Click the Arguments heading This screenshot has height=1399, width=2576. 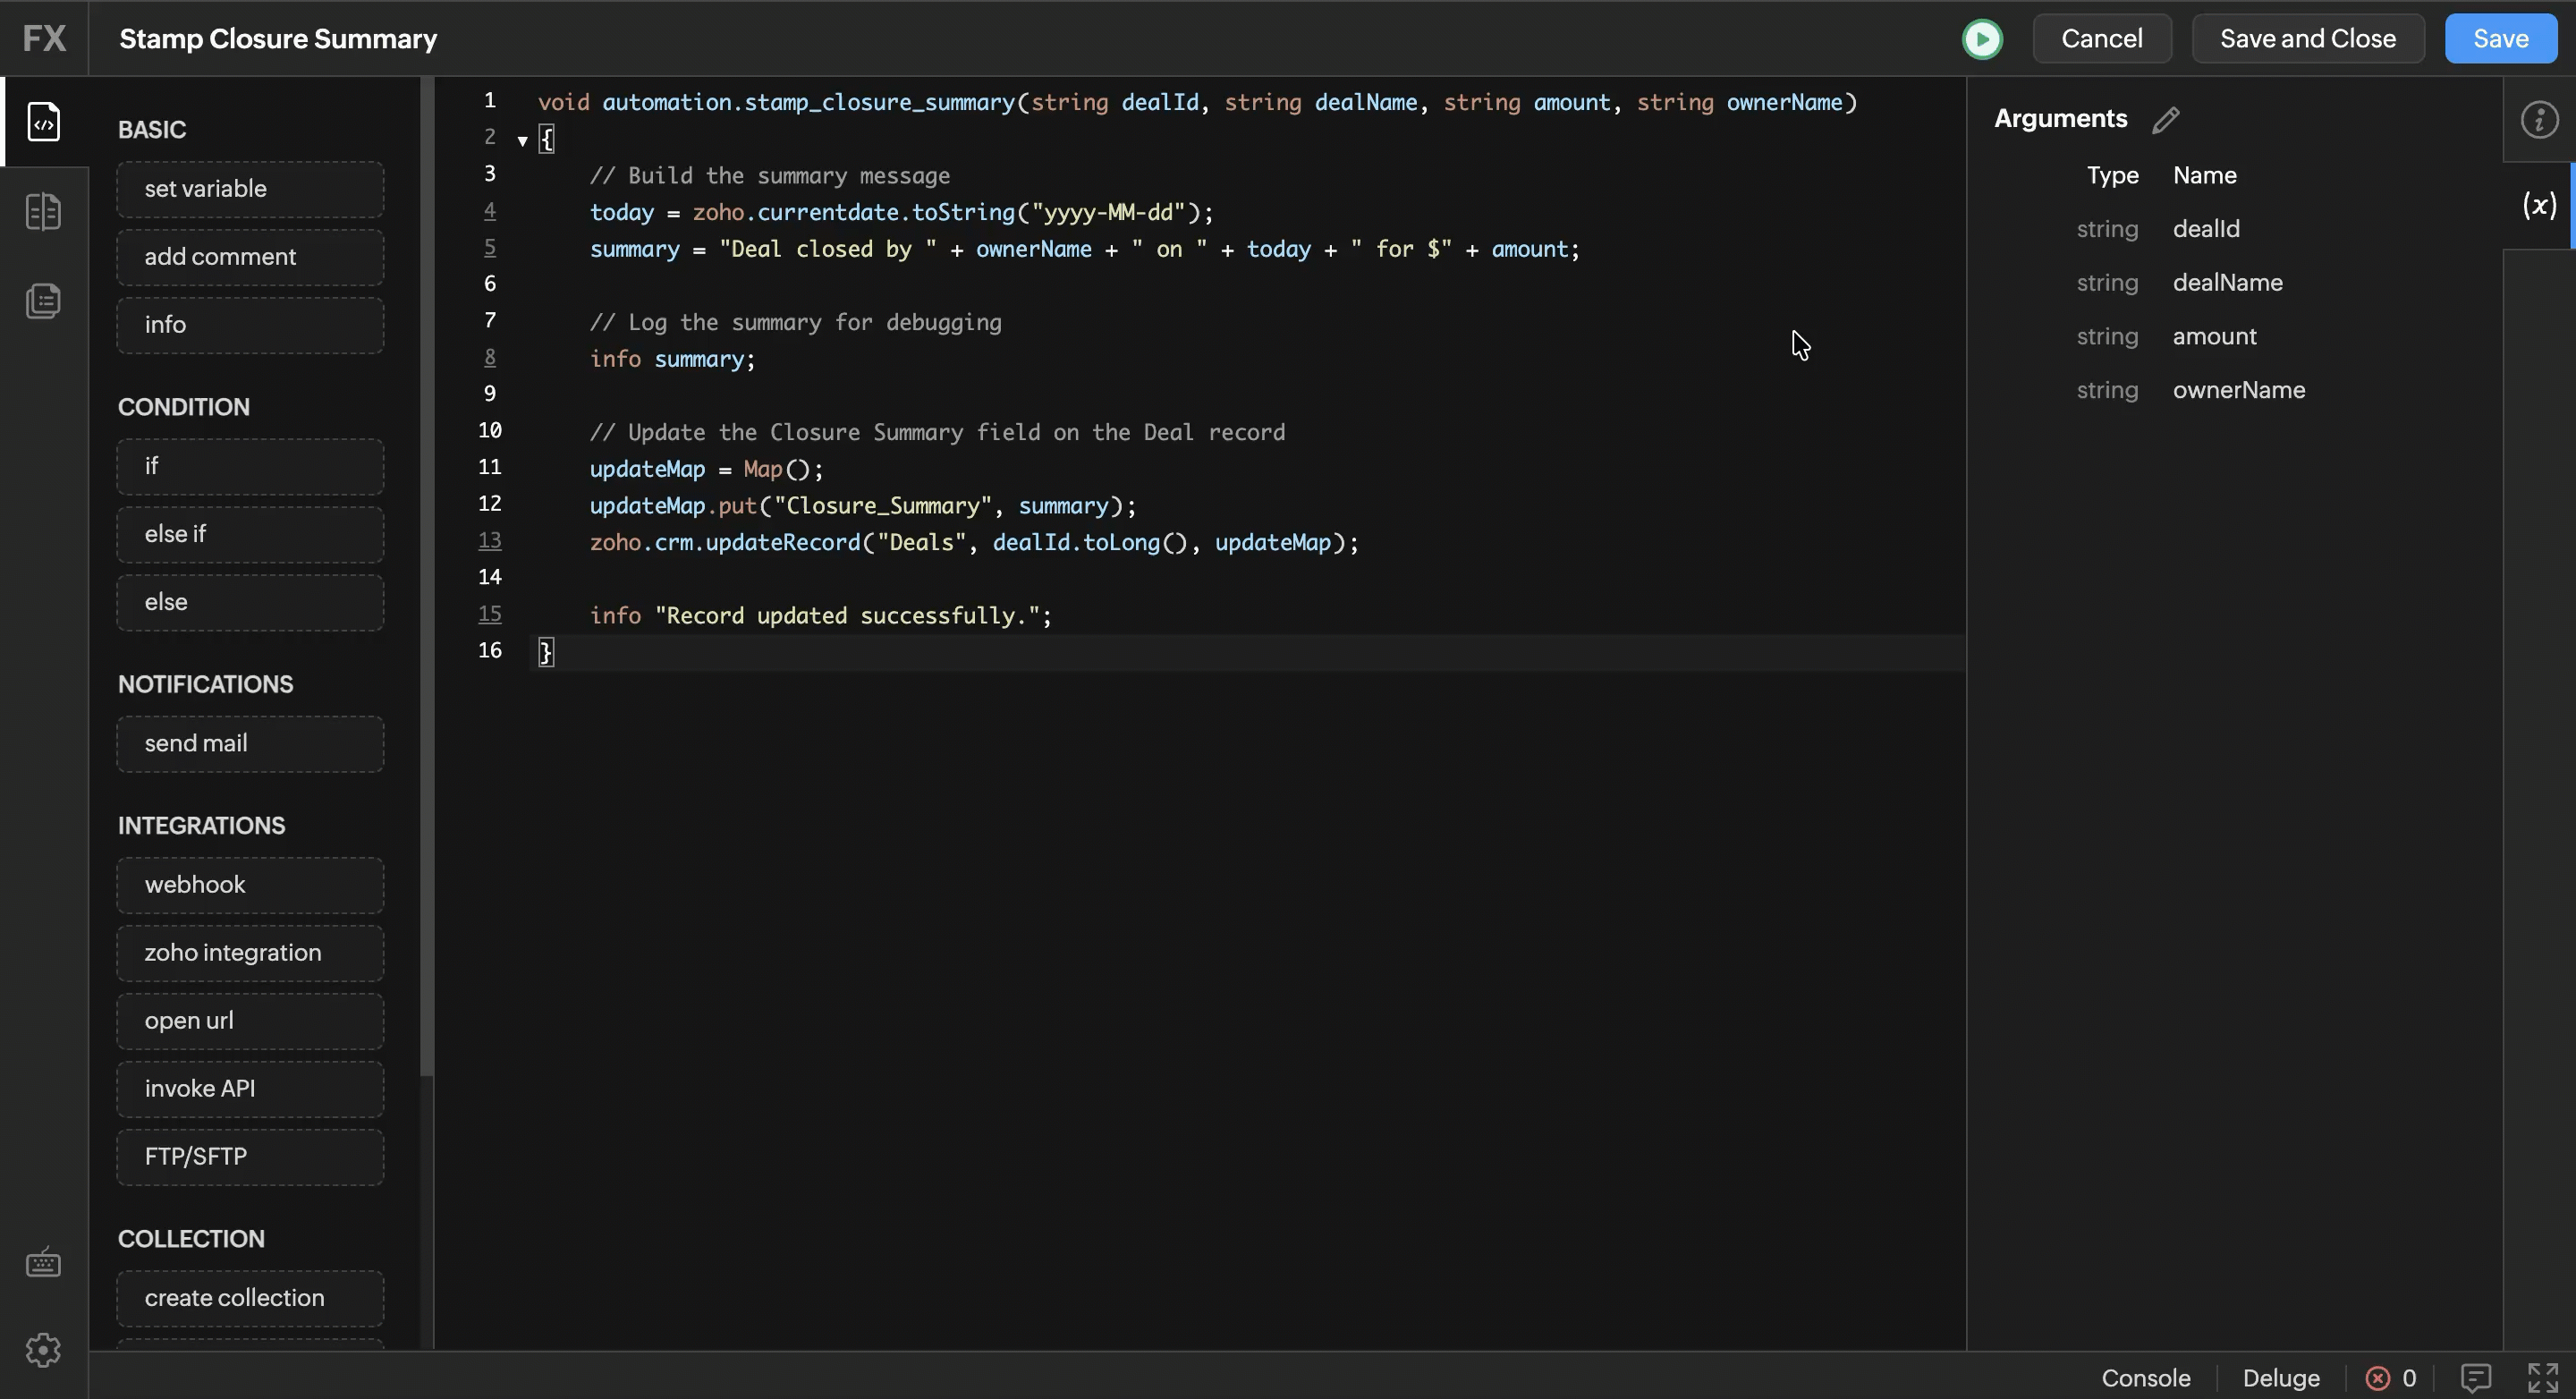[2060, 119]
